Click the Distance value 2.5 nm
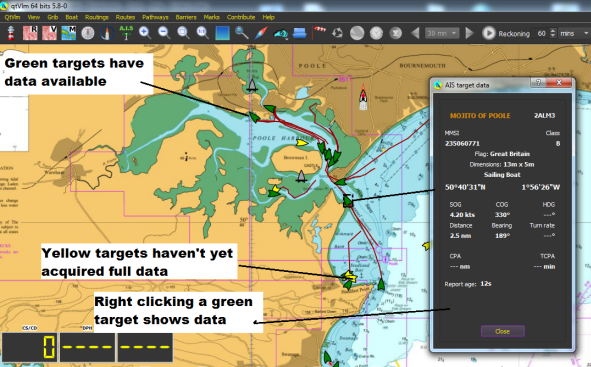 460,236
